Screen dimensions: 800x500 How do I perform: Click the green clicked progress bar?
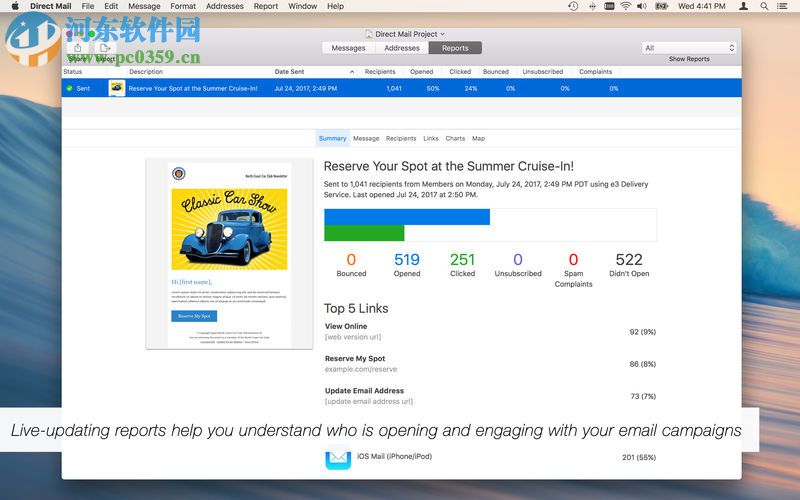coord(364,233)
